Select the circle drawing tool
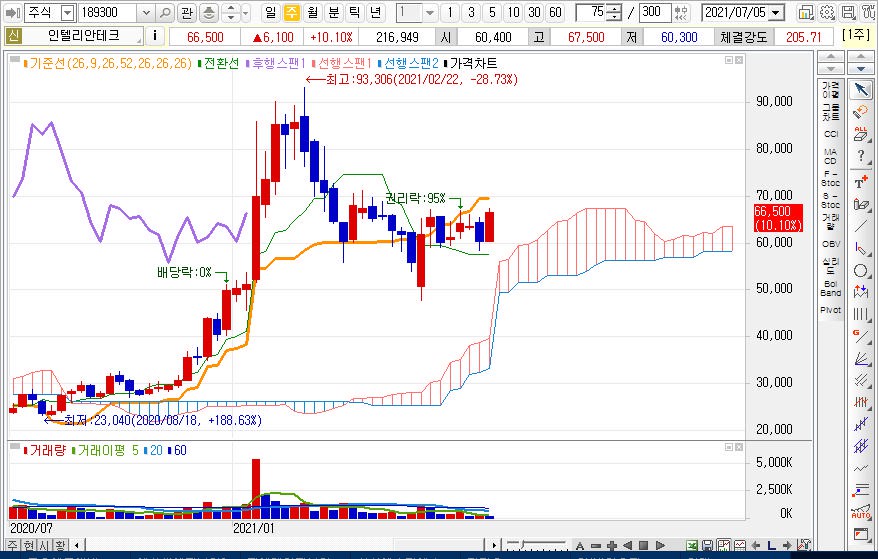The image size is (878, 559). (860, 271)
